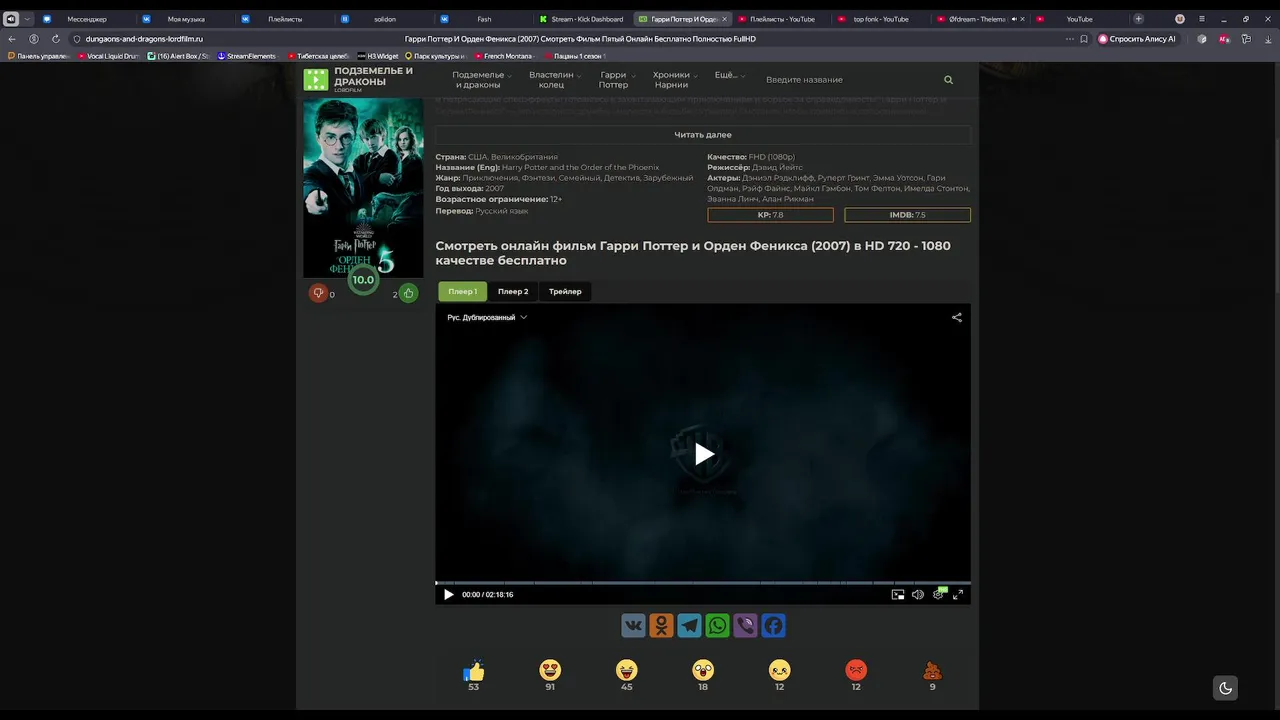Expand description with Читать далее
This screenshot has width=1280, height=720.
click(x=703, y=135)
